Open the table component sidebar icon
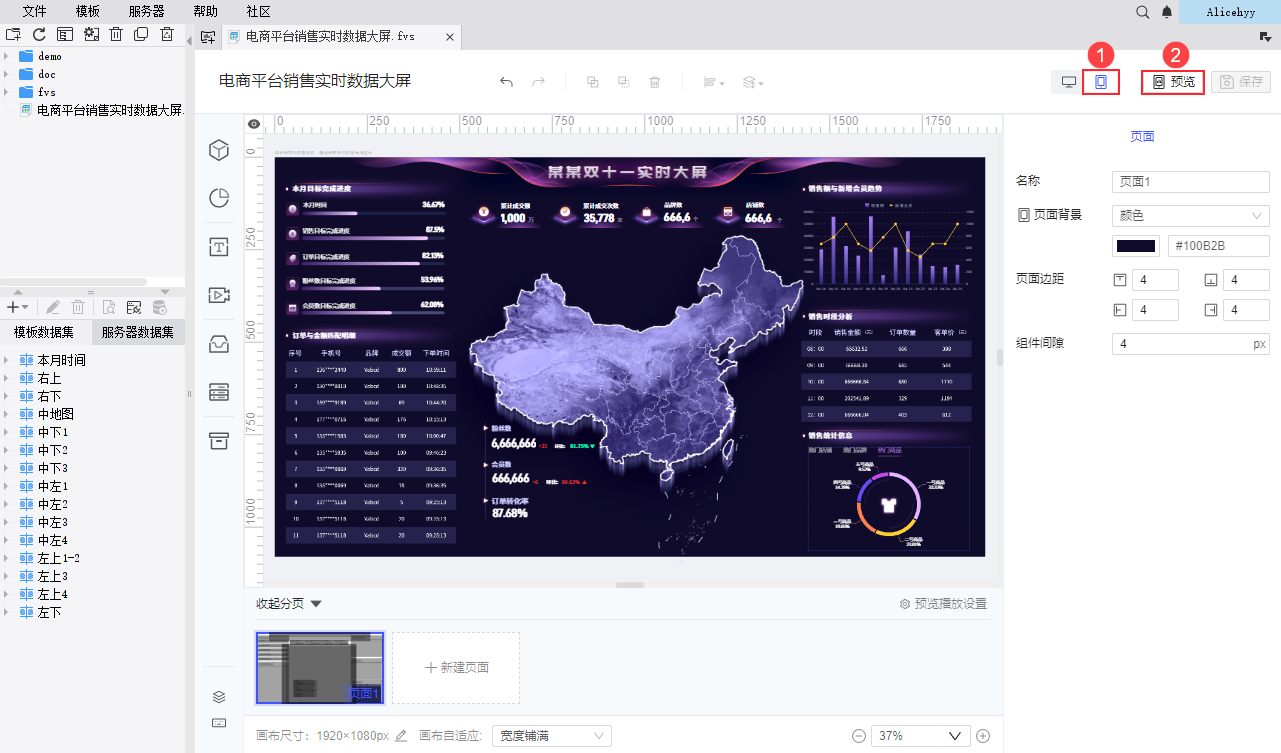Screen dimensions: 1281x753 point(219,392)
